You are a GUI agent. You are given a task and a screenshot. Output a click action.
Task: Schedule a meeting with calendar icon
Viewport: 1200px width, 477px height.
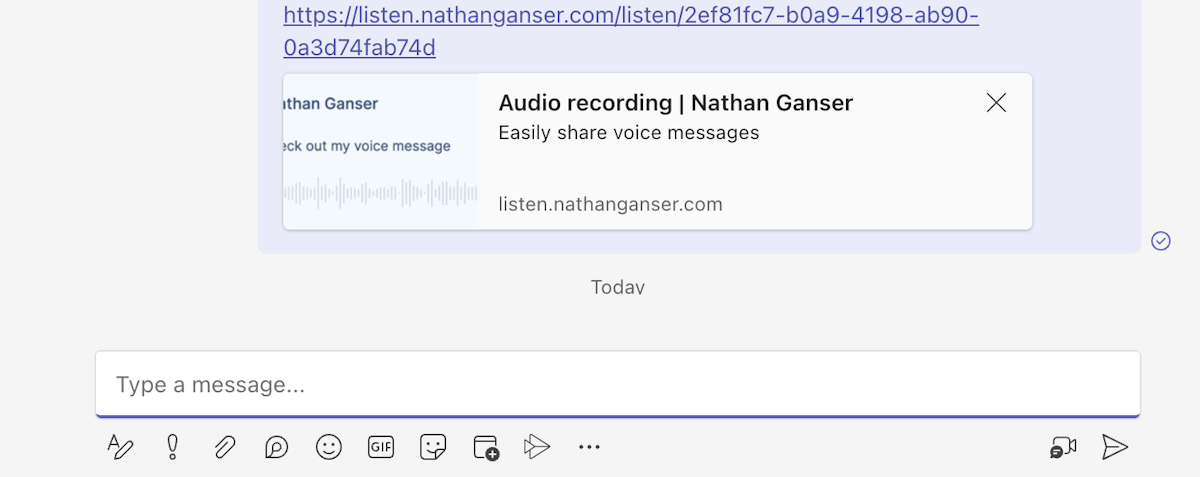(x=486, y=447)
